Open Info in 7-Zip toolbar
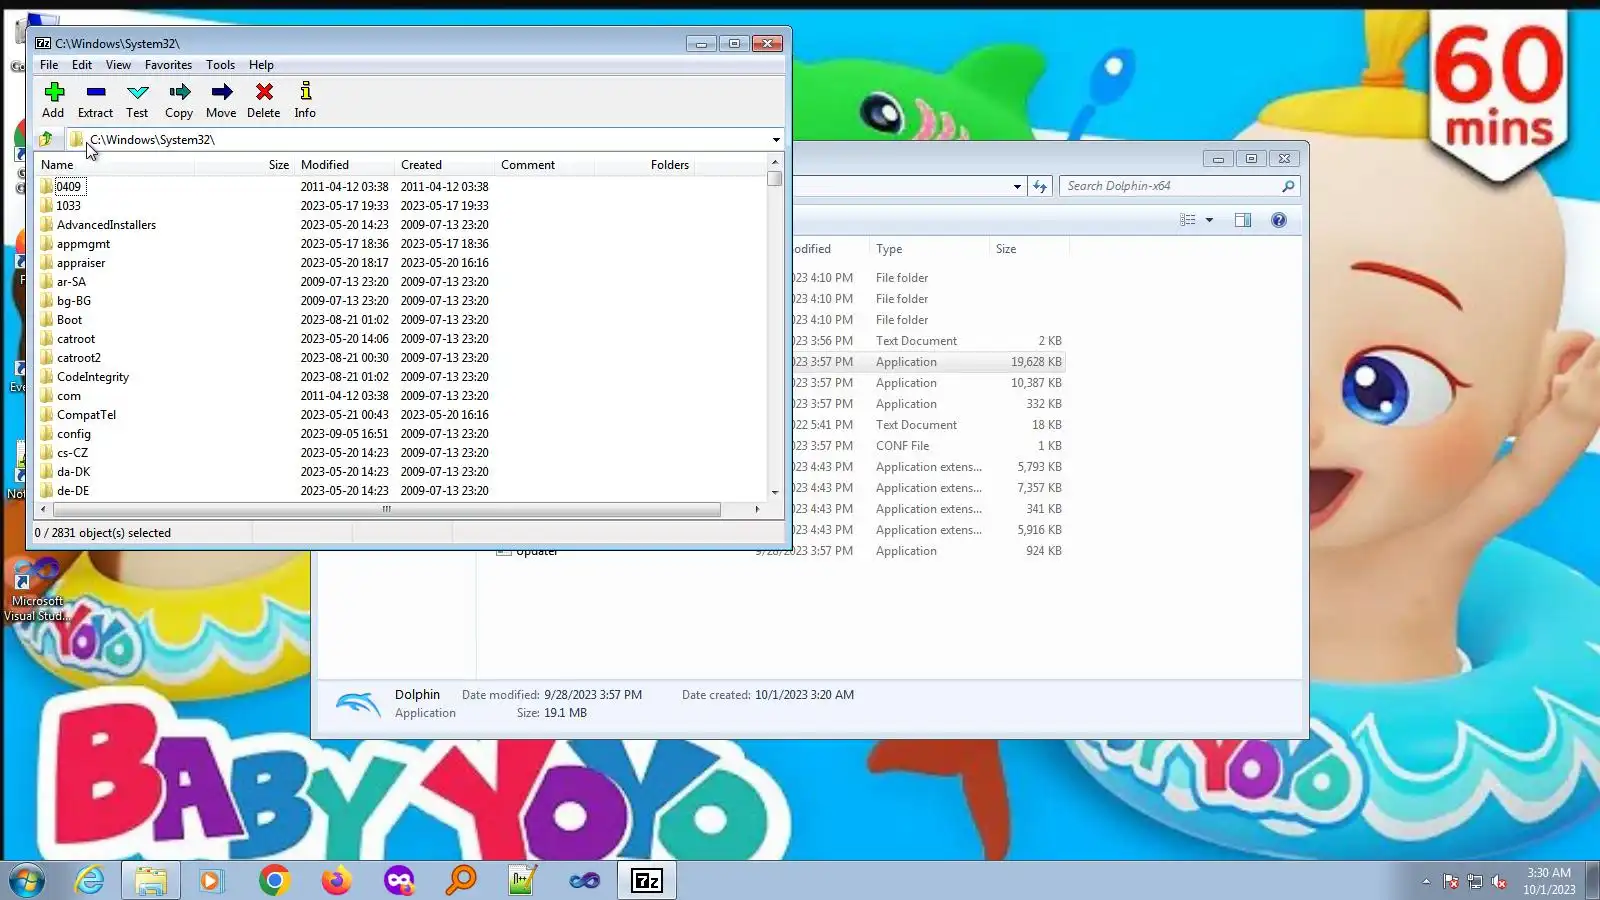This screenshot has height=900, width=1600. click(305, 100)
